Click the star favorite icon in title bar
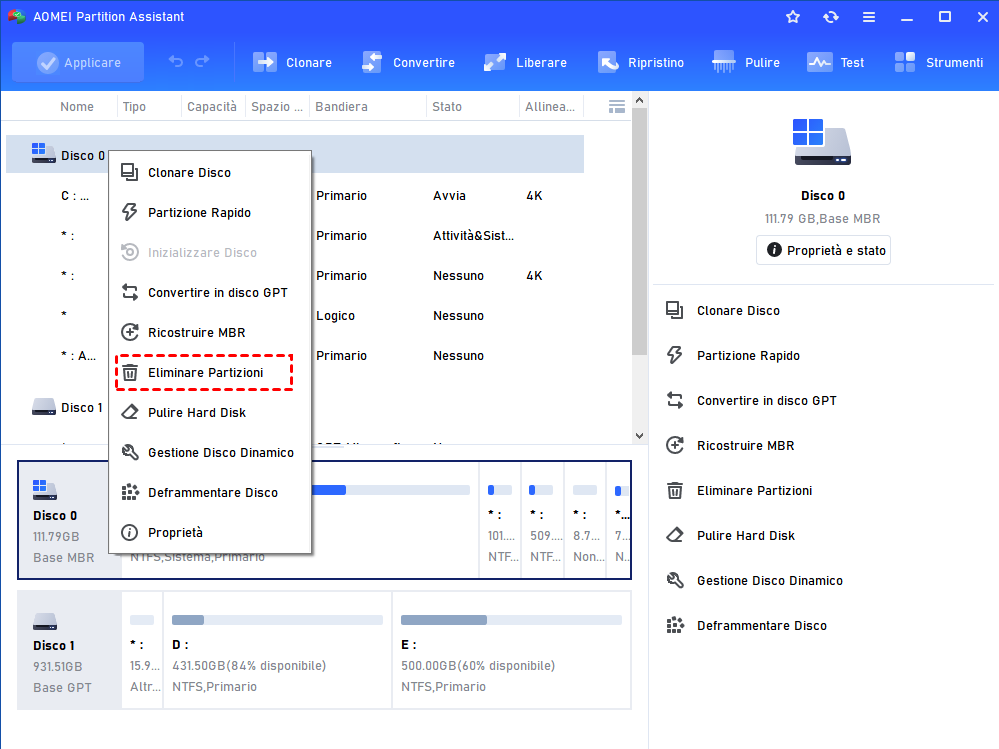The width and height of the screenshot is (999, 749). pyautogui.click(x=793, y=17)
